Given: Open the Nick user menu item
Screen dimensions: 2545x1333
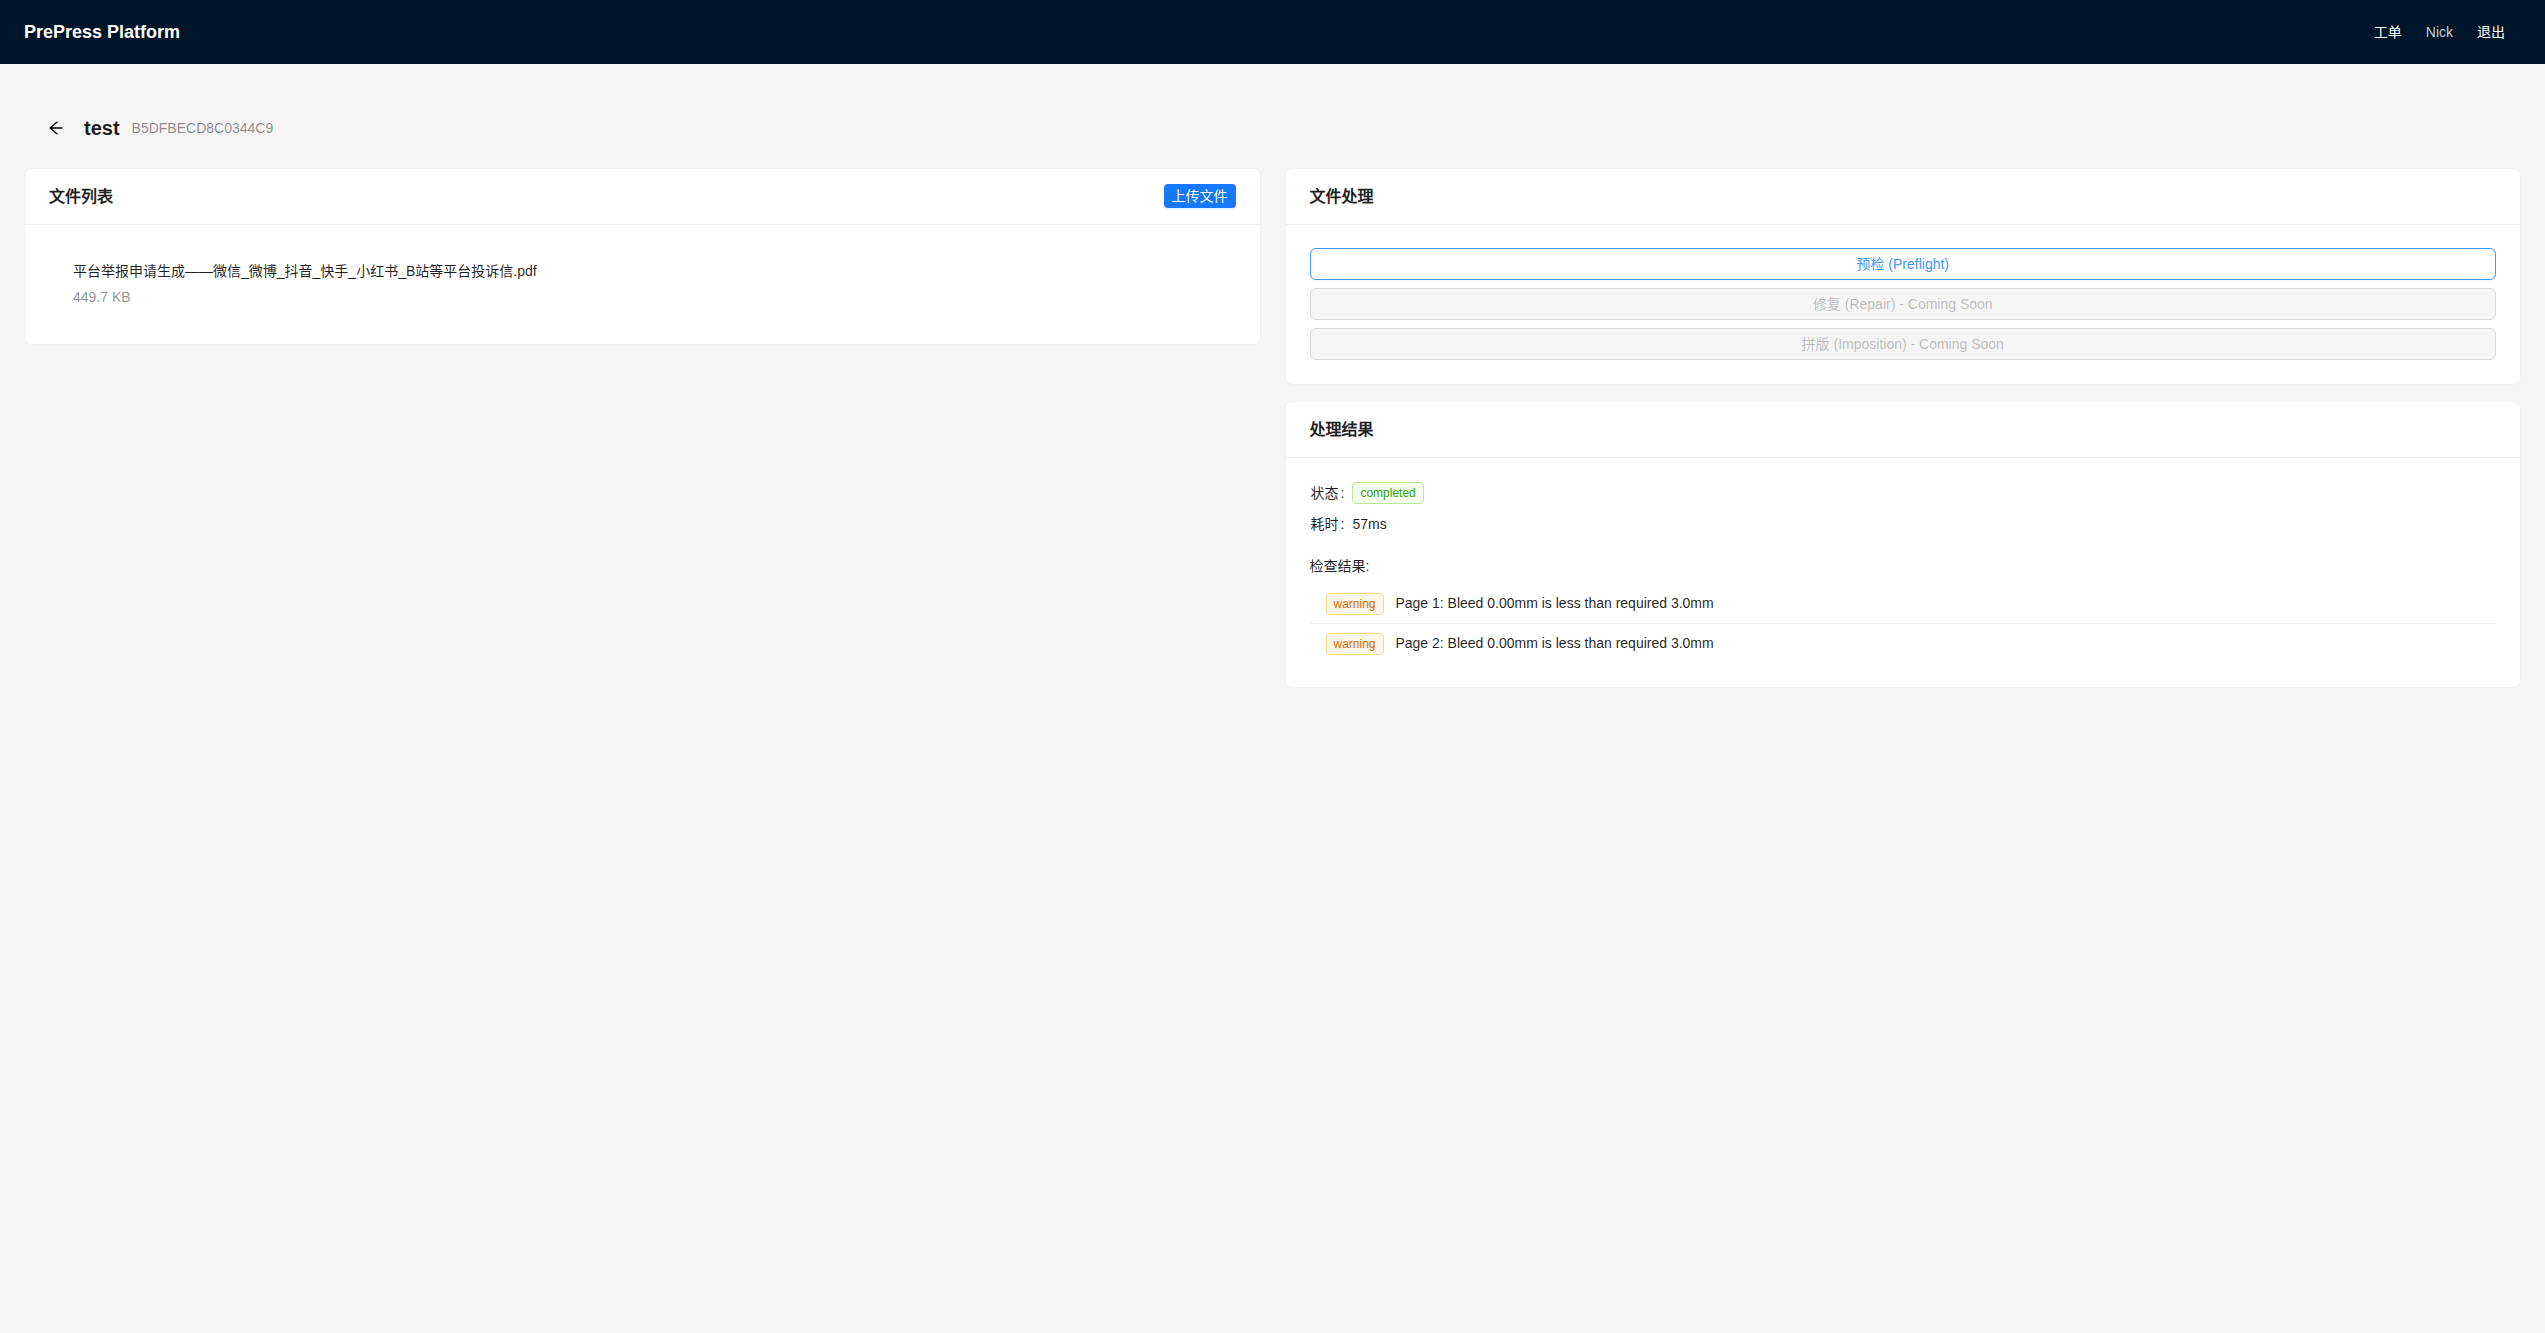Looking at the screenshot, I should (x=2438, y=32).
